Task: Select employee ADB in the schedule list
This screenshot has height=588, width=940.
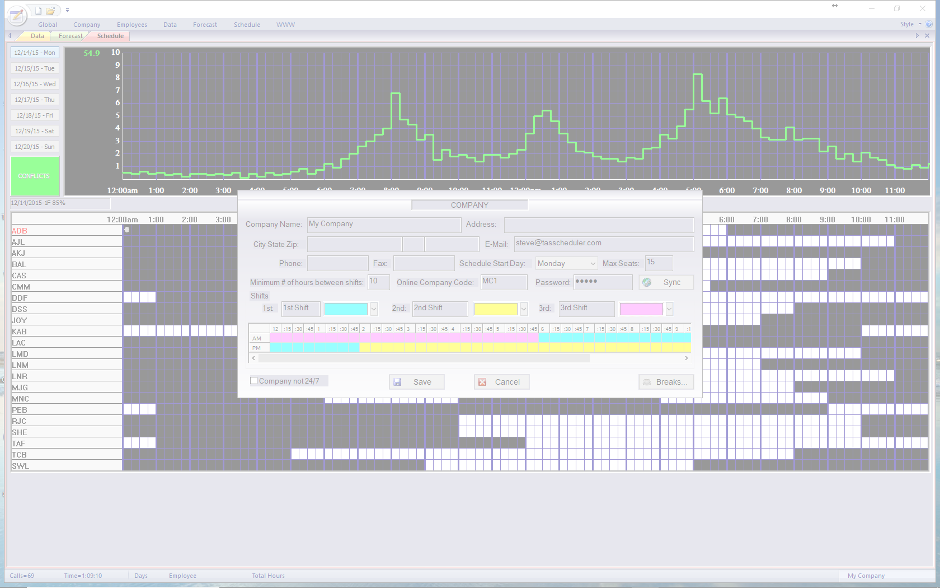Action: (x=67, y=231)
